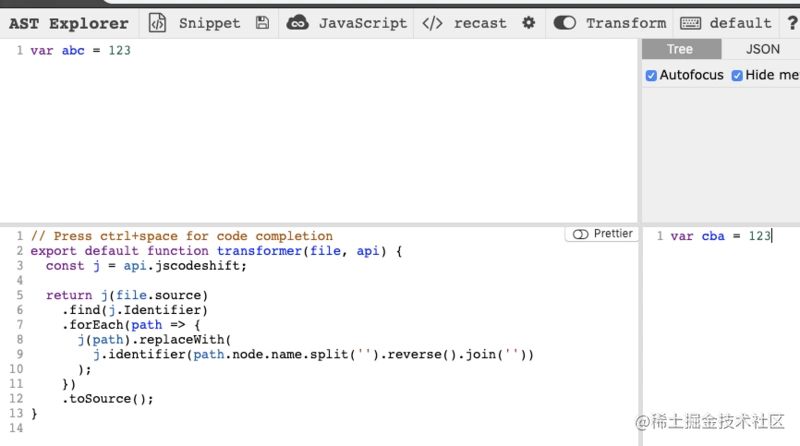The width and height of the screenshot is (800, 446).
Task: Switch to the Tree tab
Action: pyautogui.click(x=681, y=49)
